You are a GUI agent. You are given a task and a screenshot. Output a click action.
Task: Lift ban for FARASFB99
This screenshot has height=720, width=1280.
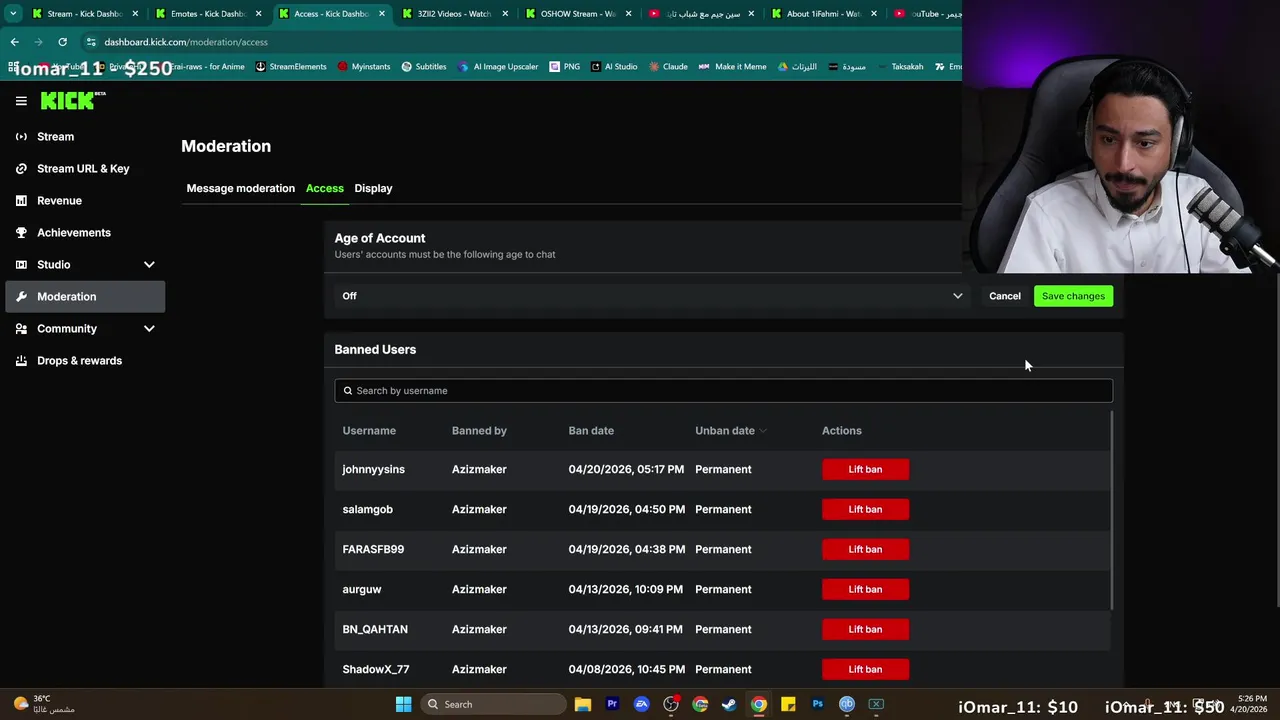[x=865, y=549]
